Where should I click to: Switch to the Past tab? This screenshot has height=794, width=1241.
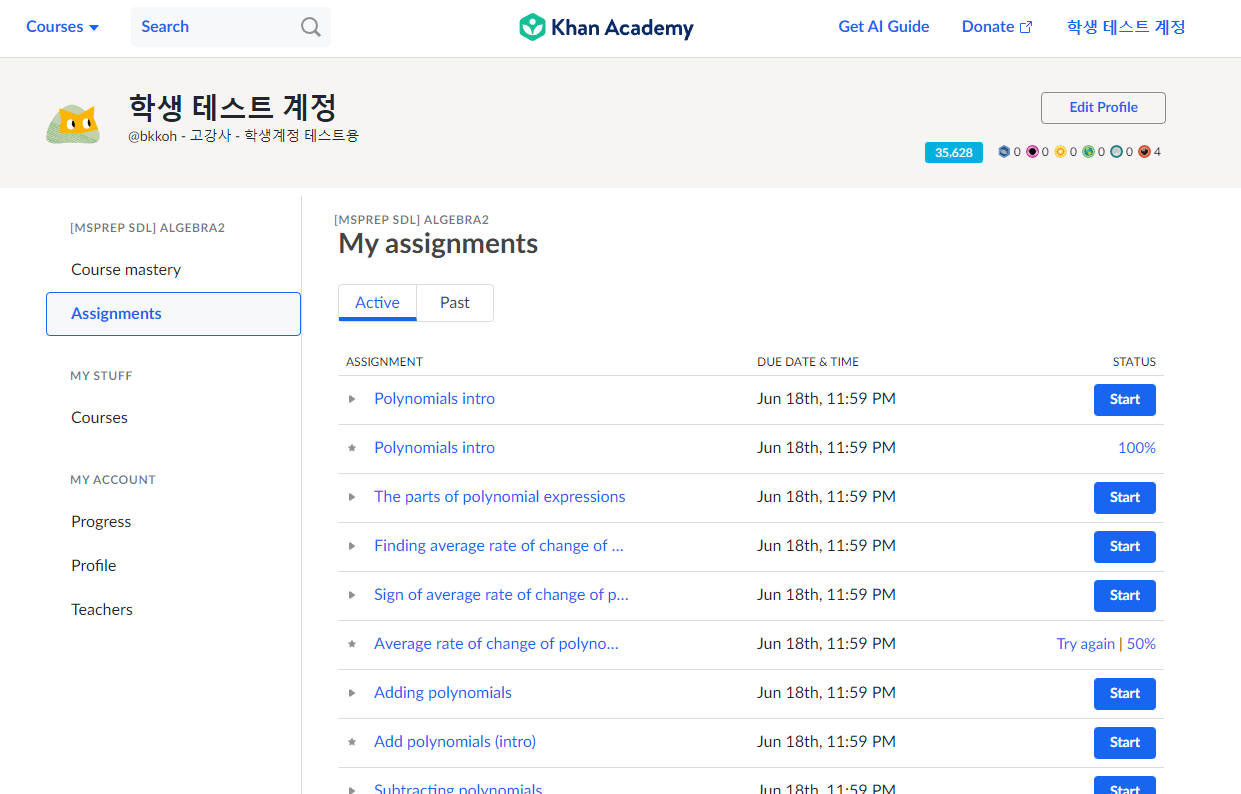(x=455, y=303)
